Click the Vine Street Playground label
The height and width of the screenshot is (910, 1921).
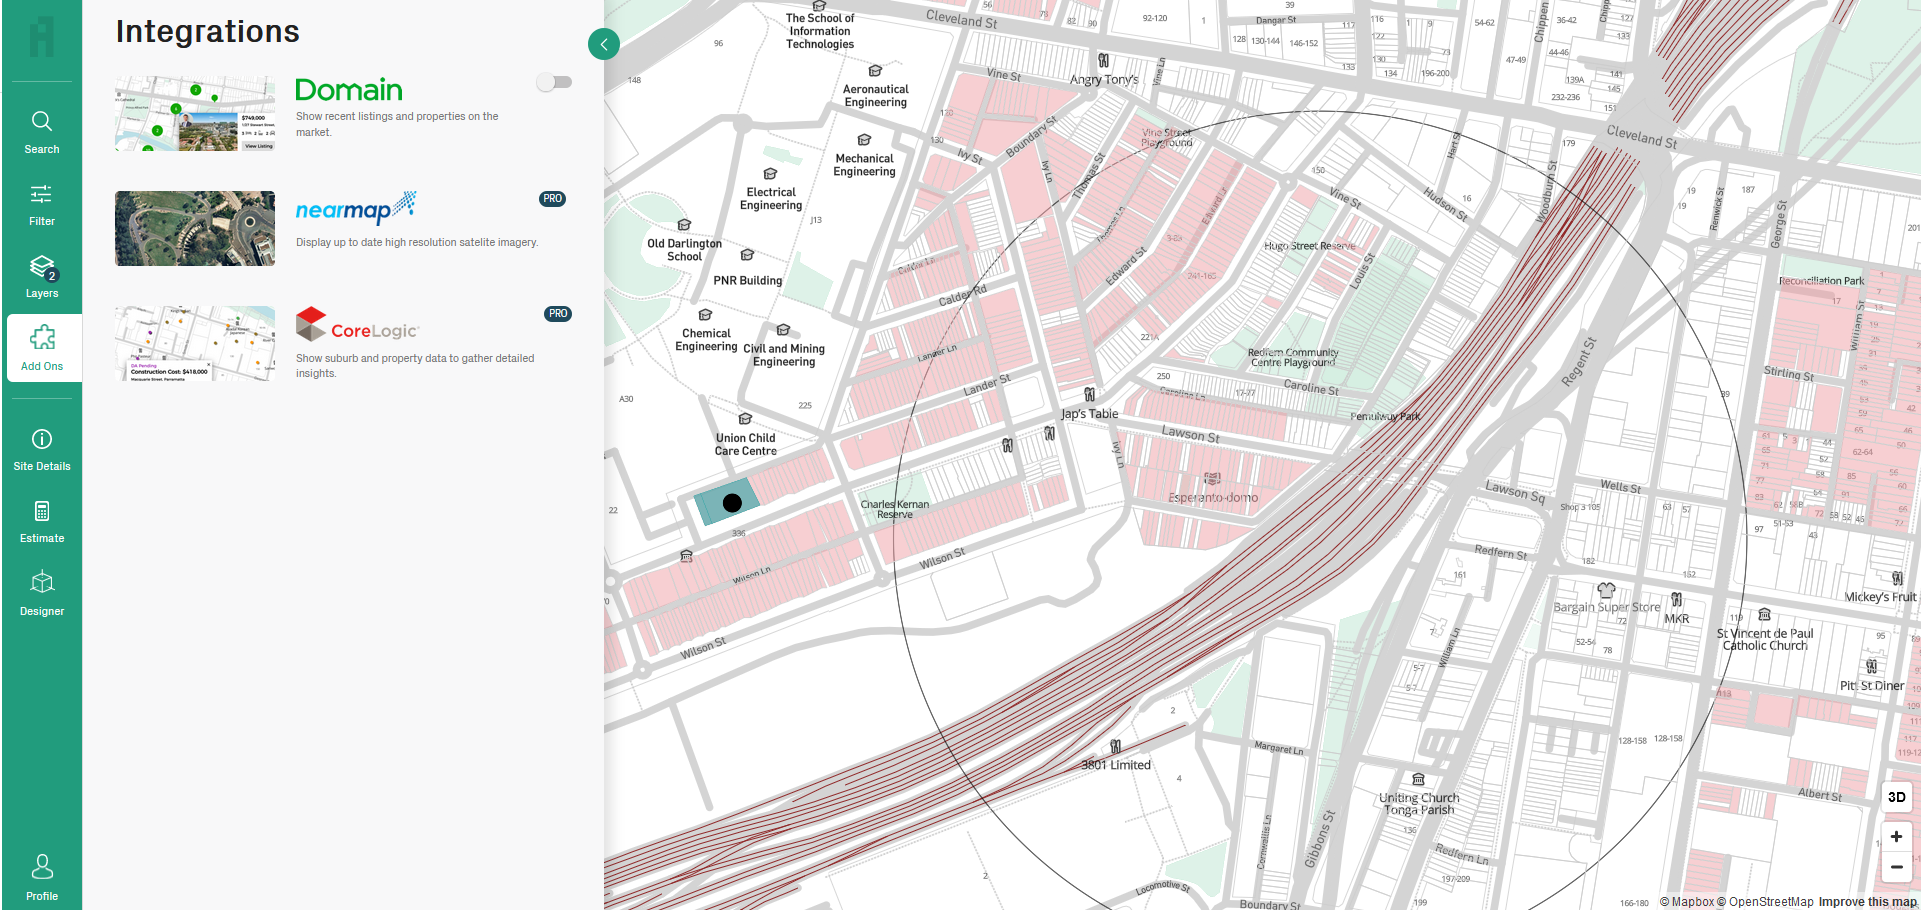(1167, 137)
